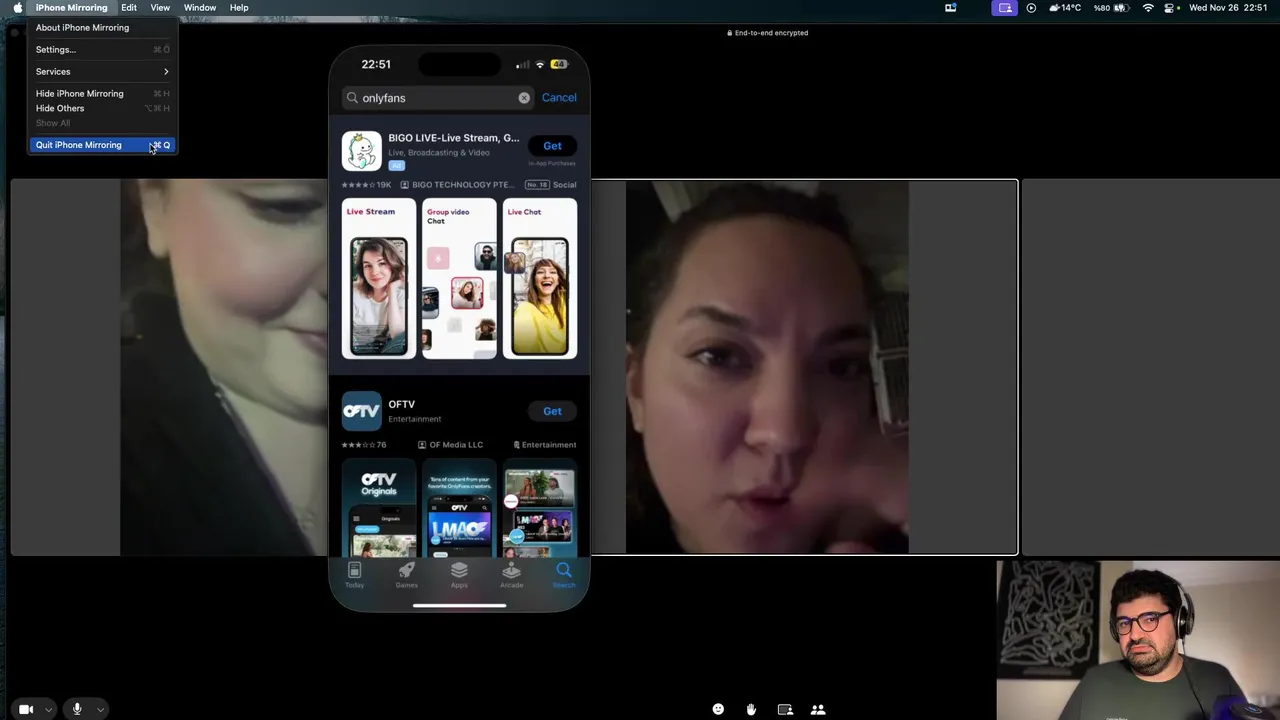Screen dimensions: 1280x720
Task: Tap Get for OFTV
Action: (x=552, y=411)
